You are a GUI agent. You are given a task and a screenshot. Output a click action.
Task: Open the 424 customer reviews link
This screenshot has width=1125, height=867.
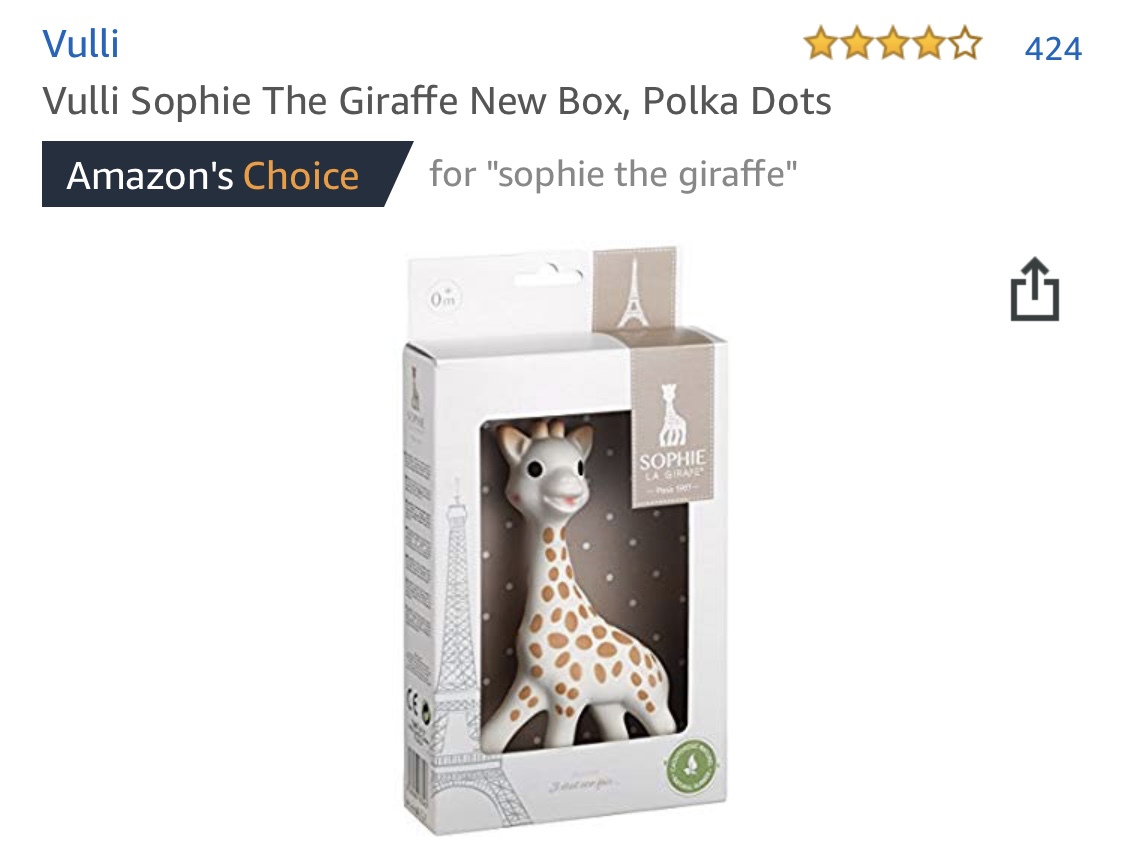pos(1053,49)
